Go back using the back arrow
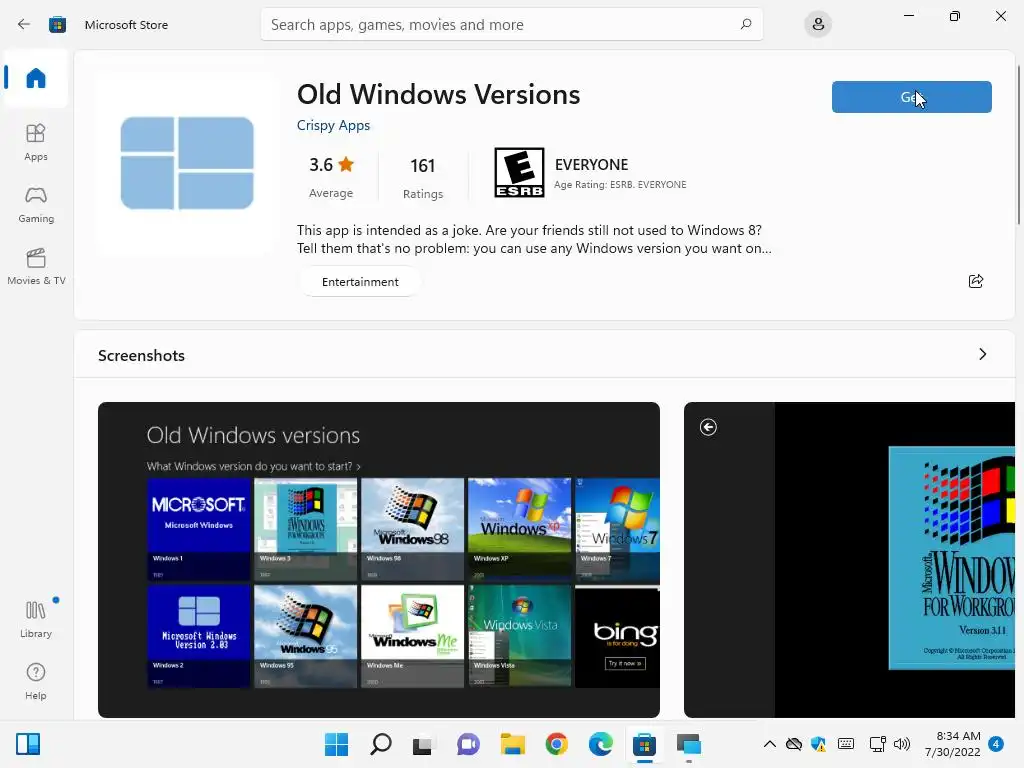 point(24,25)
